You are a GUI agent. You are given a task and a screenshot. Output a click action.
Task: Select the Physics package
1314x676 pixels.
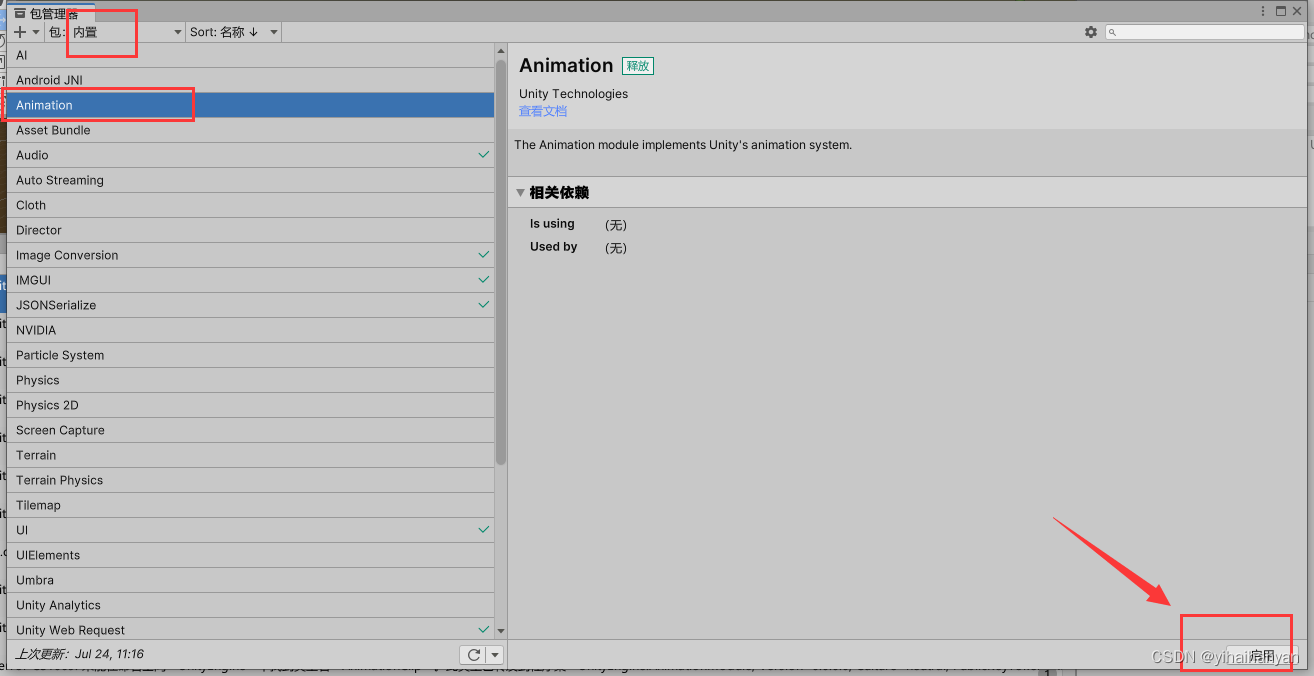tap(251, 380)
